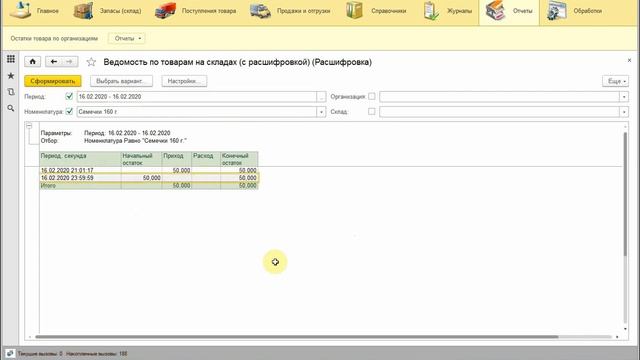Screen dimensions: 640x360
Task: Open the Настройки button
Action: [x=184, y=81]
